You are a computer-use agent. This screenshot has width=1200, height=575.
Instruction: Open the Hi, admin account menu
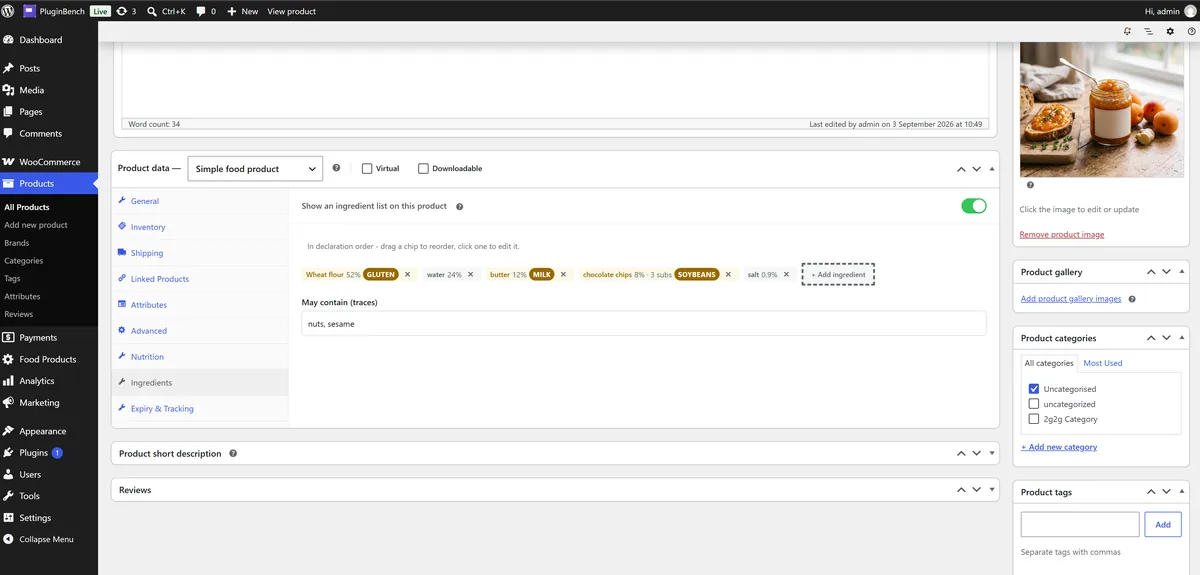pyautogui.click(x=1169, y=11)
